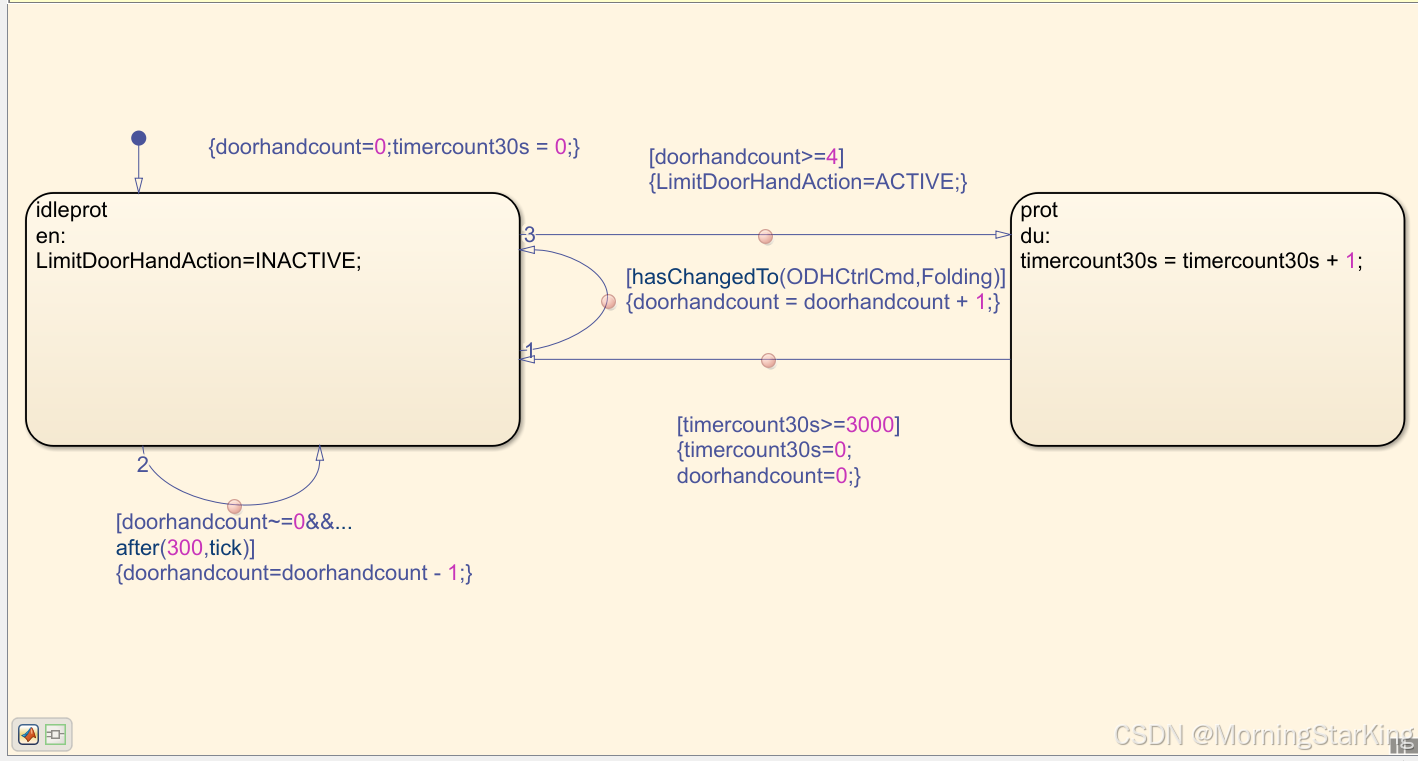
Task: Click the default transition starting dot
Action: pyautogui.click(x=138, y=135)
